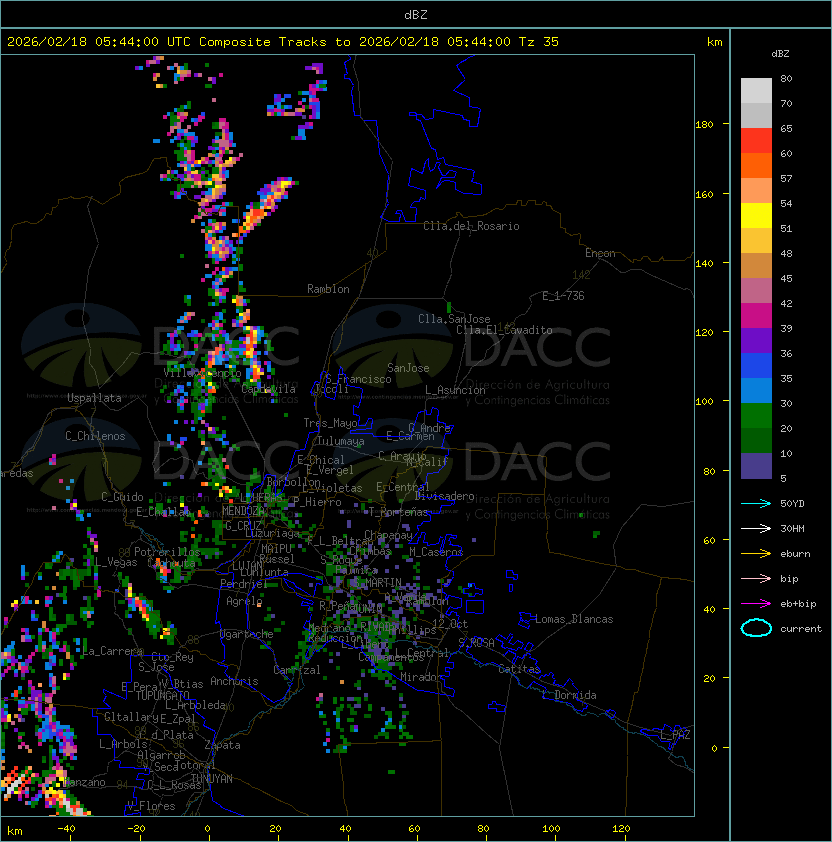Screen dimensions: 832x842
Task: Click the 'Tres_Mayo' map label
Action: pyautogui.click(x=330, y=423)
